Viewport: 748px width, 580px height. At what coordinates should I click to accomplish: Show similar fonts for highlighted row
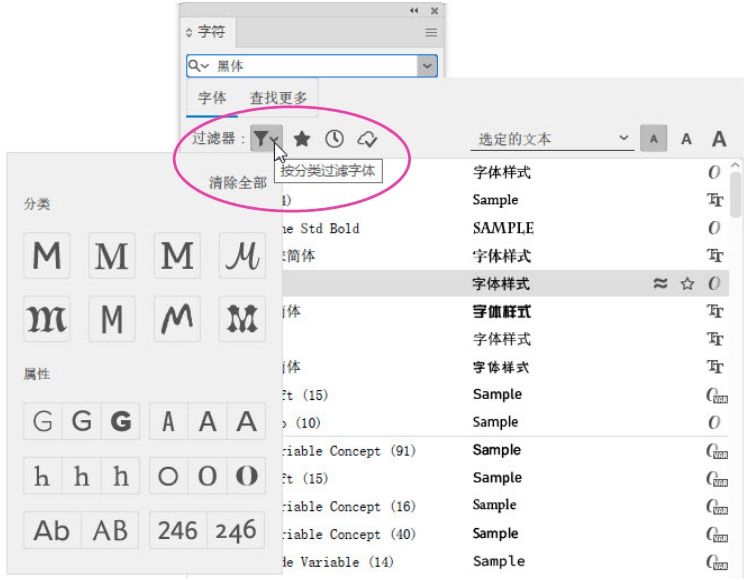click(x=660, y=284)
